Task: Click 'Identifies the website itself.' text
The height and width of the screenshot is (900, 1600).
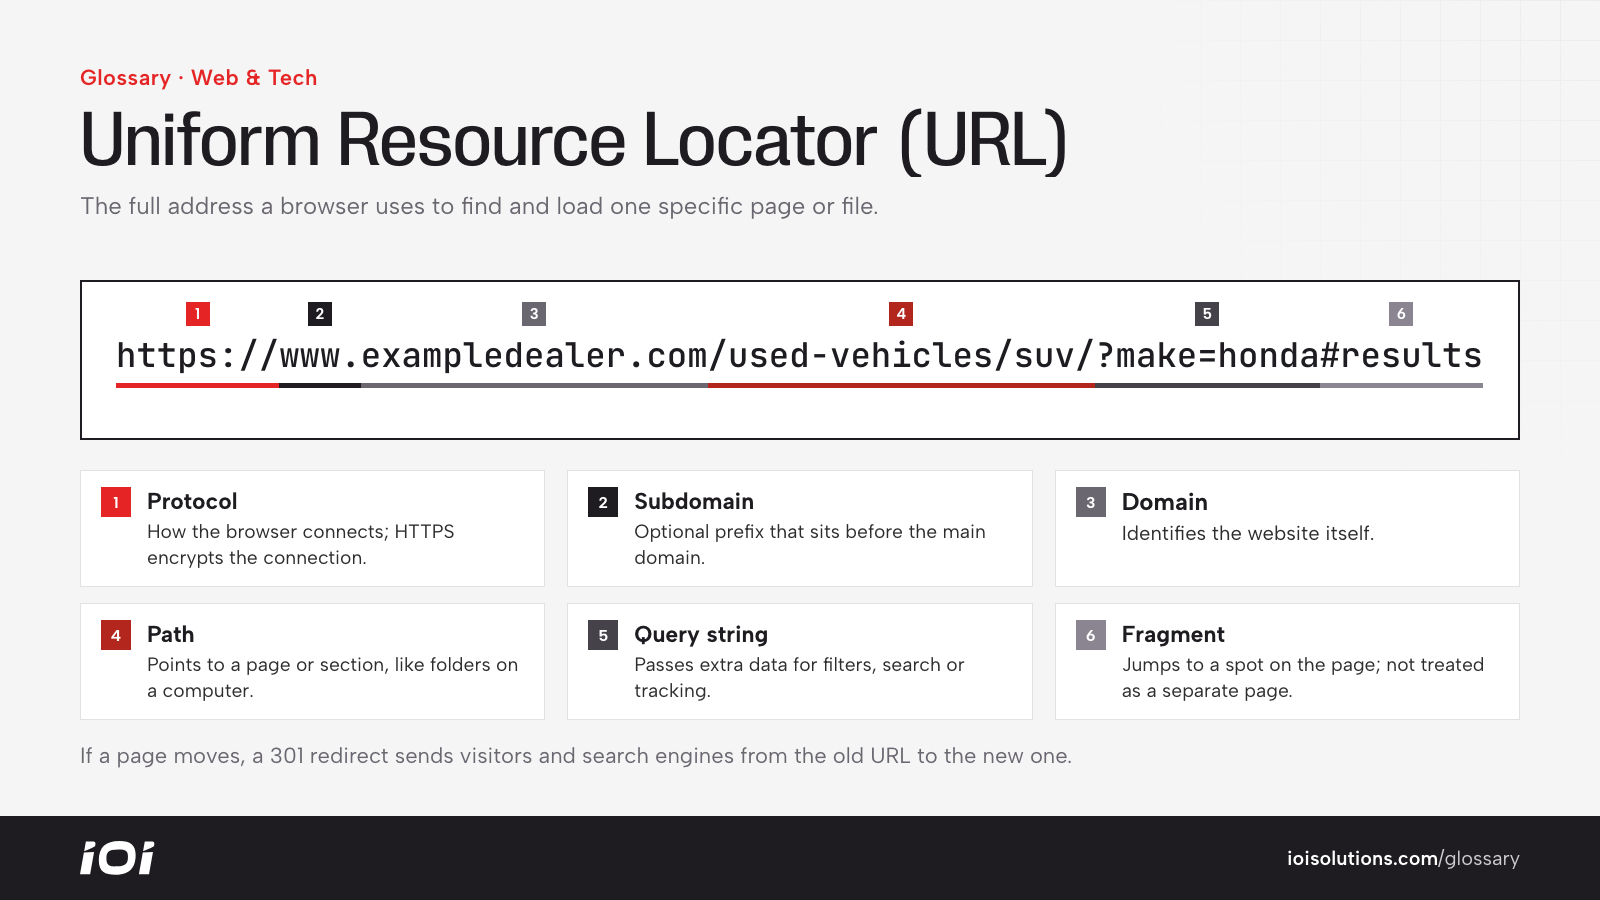Action: pos(1248,533)
